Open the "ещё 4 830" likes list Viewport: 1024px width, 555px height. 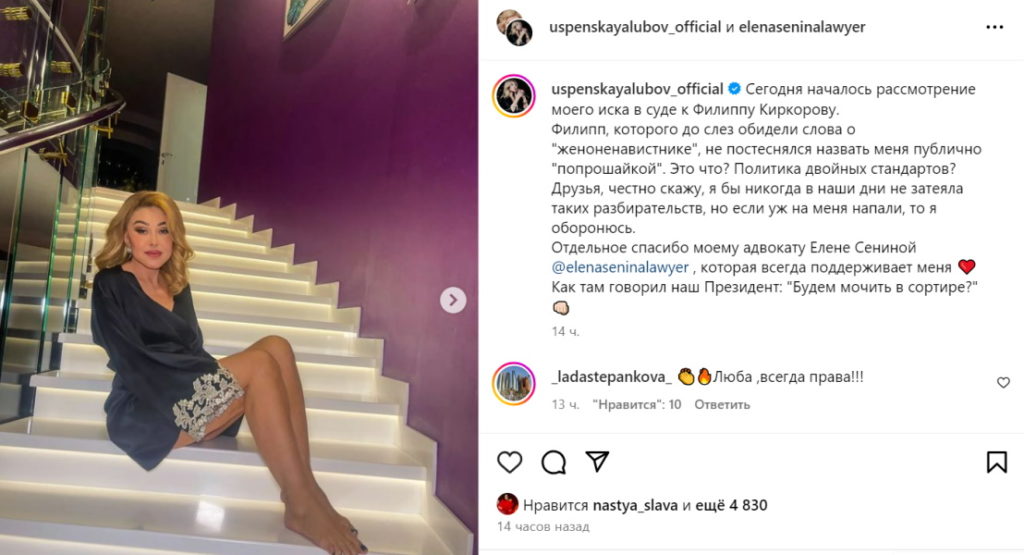coord(731,505)
